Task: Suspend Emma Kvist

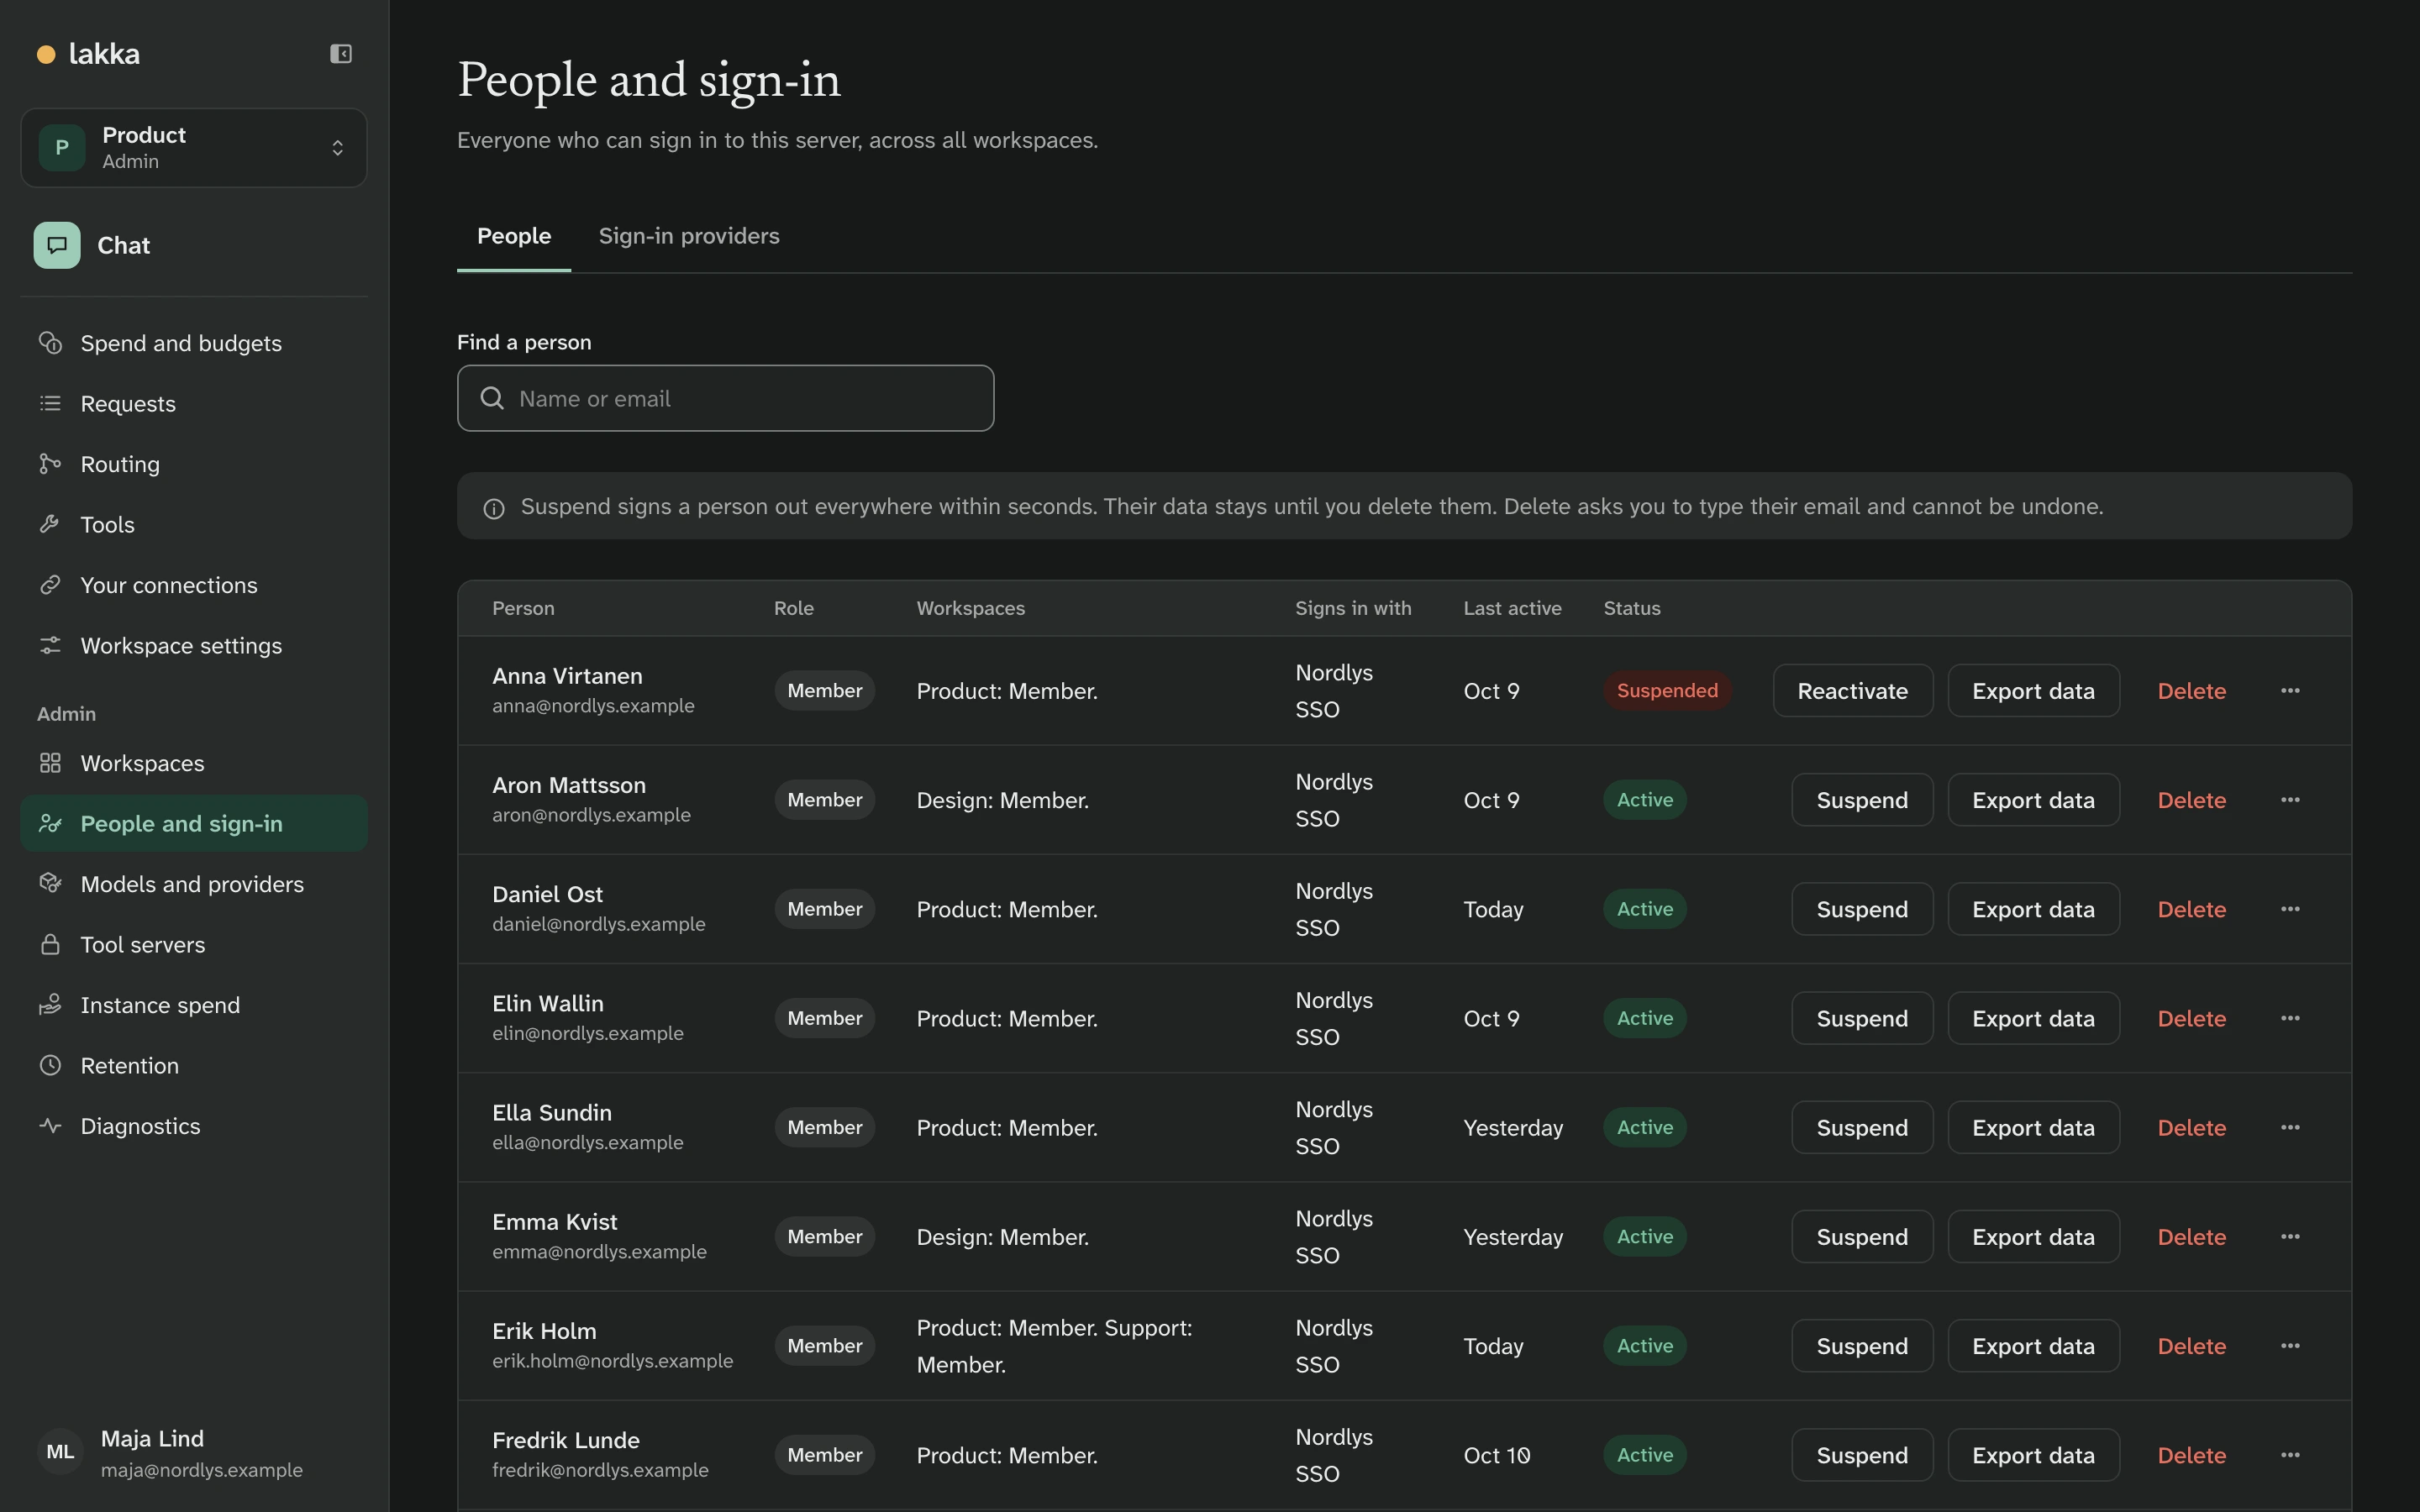Action: pos(1862,1237)
